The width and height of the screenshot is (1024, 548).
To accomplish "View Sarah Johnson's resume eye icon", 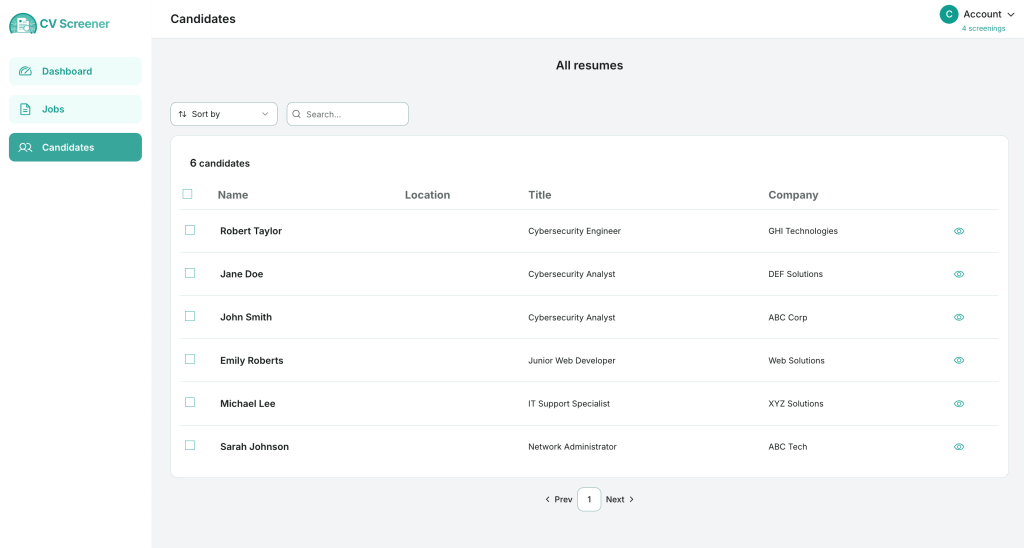I will [x=958, y=447].
